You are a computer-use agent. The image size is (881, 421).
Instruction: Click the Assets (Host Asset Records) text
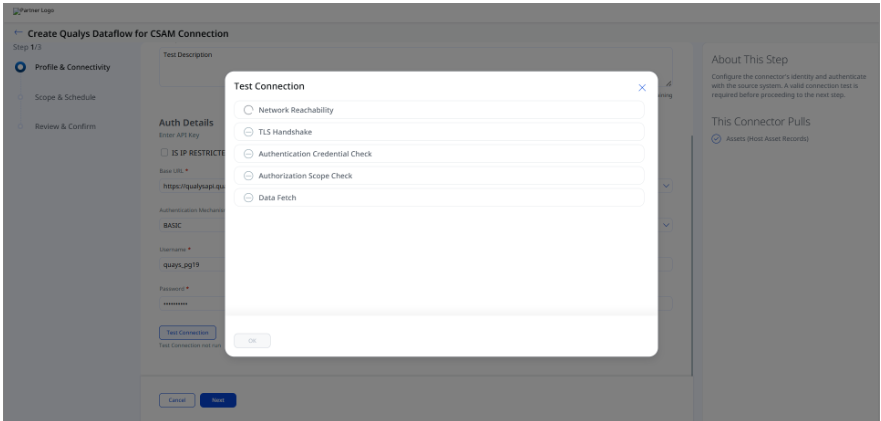767,139
